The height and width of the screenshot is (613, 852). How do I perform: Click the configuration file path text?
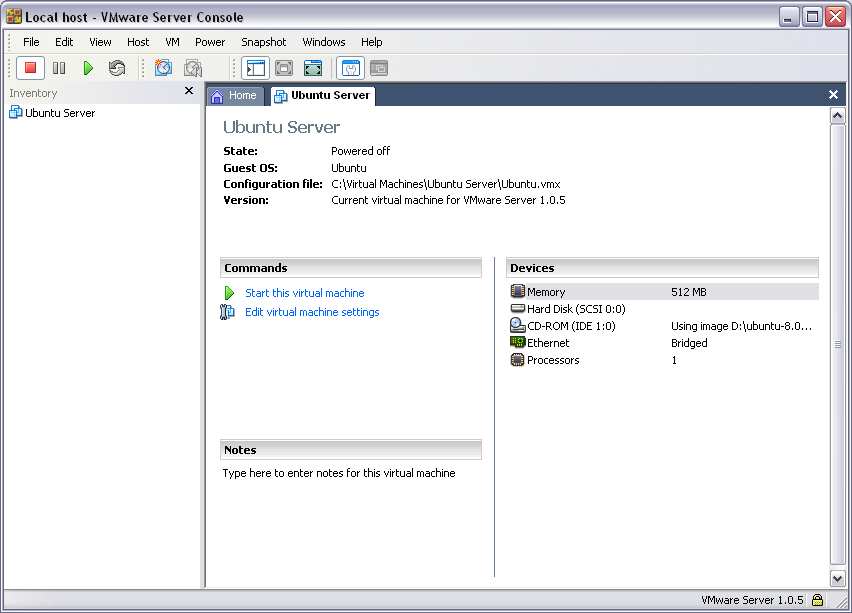[x=446, y=184]
